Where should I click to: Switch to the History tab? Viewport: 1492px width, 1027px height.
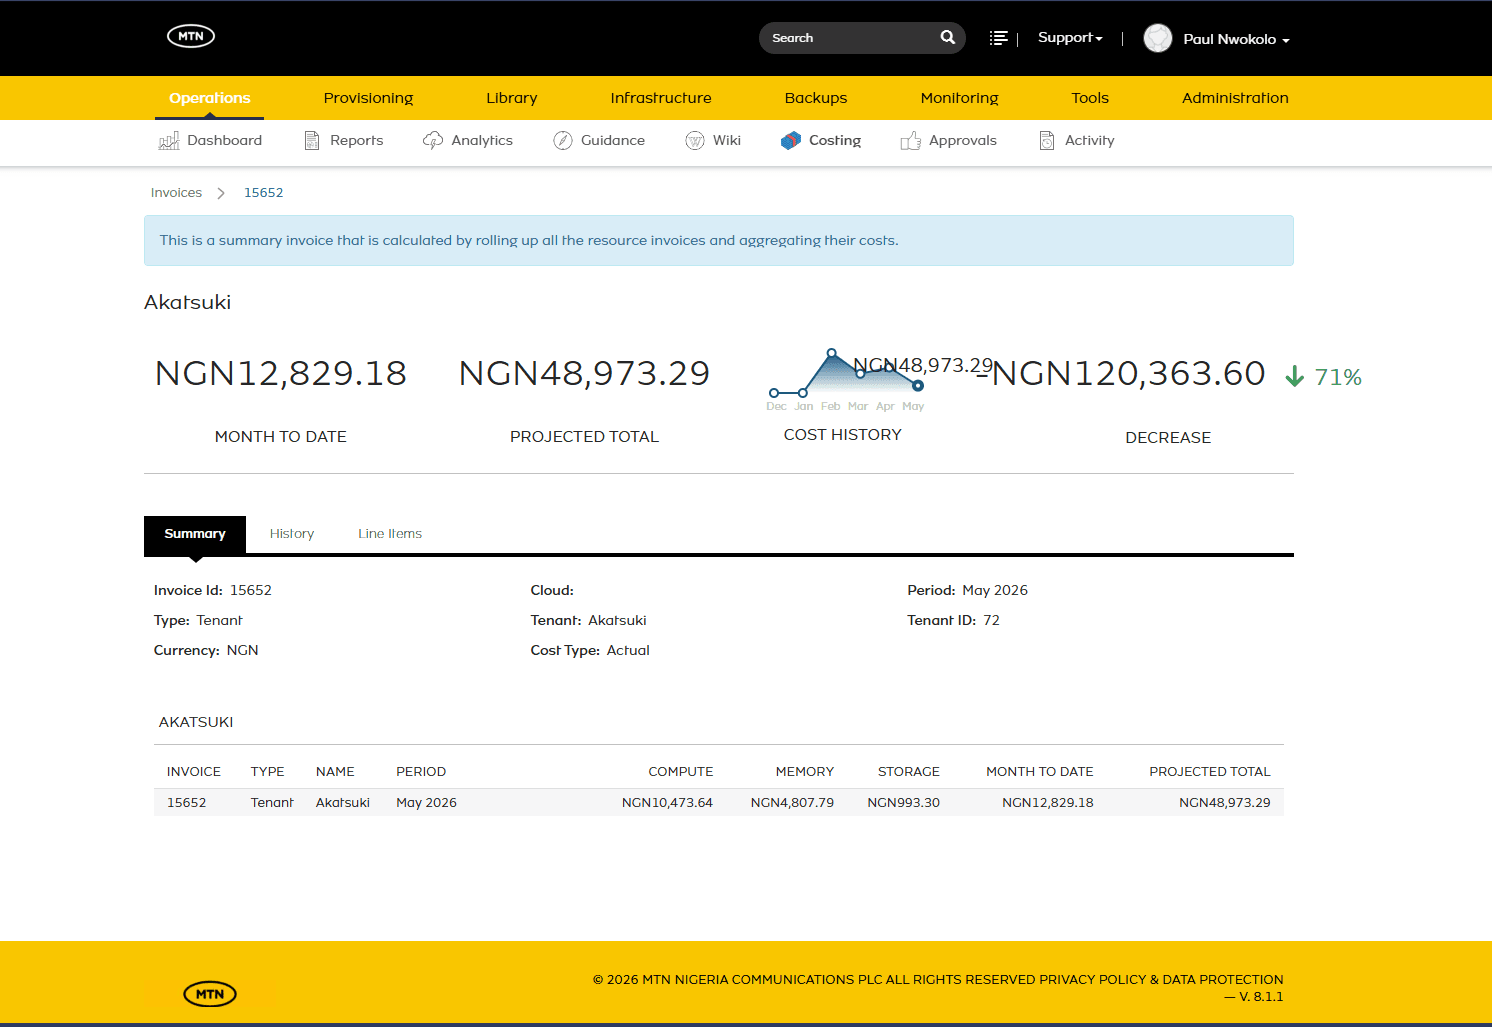point(292,534)
